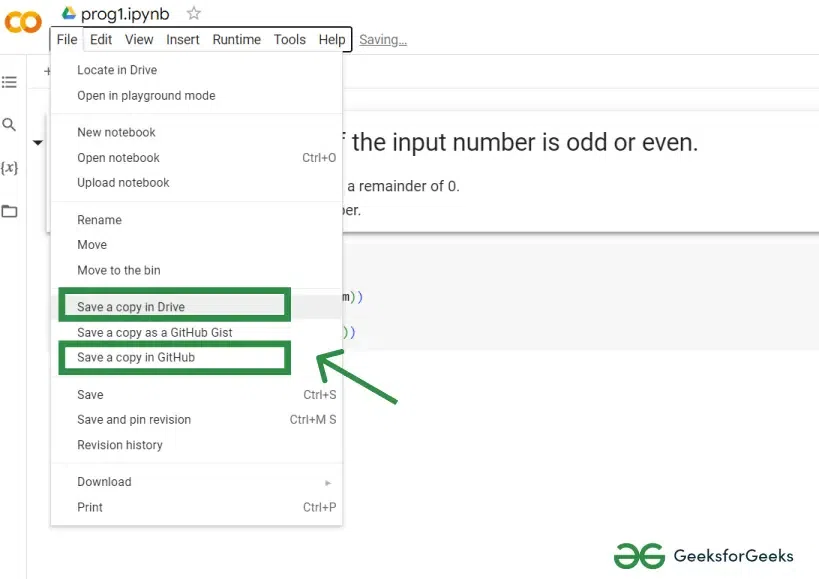The width and height of the screenshot is (819, 579).
Task: Click the text 'a remainder of 0.'
Action: pyautogui.click(x=403, y=186)
